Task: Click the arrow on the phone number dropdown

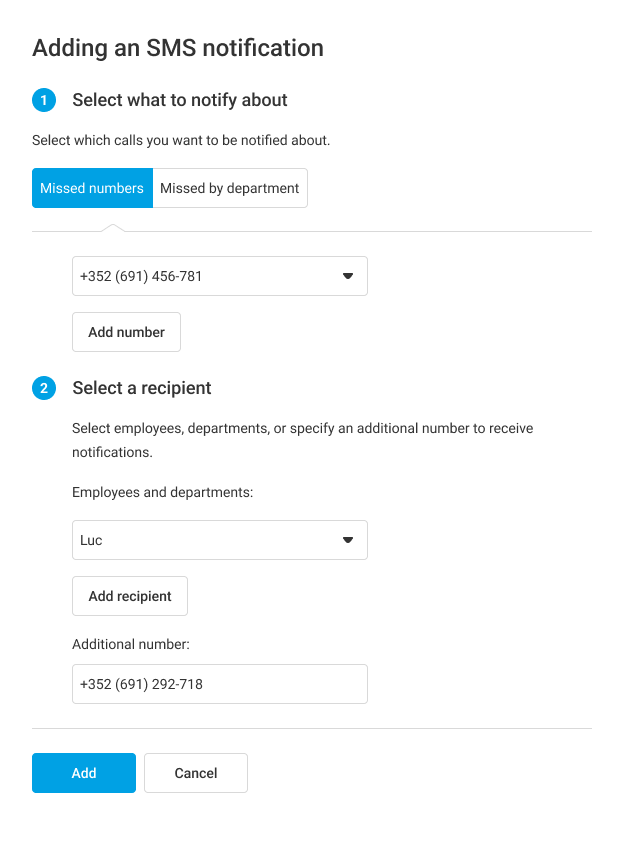Action: (x=348, y=276)
